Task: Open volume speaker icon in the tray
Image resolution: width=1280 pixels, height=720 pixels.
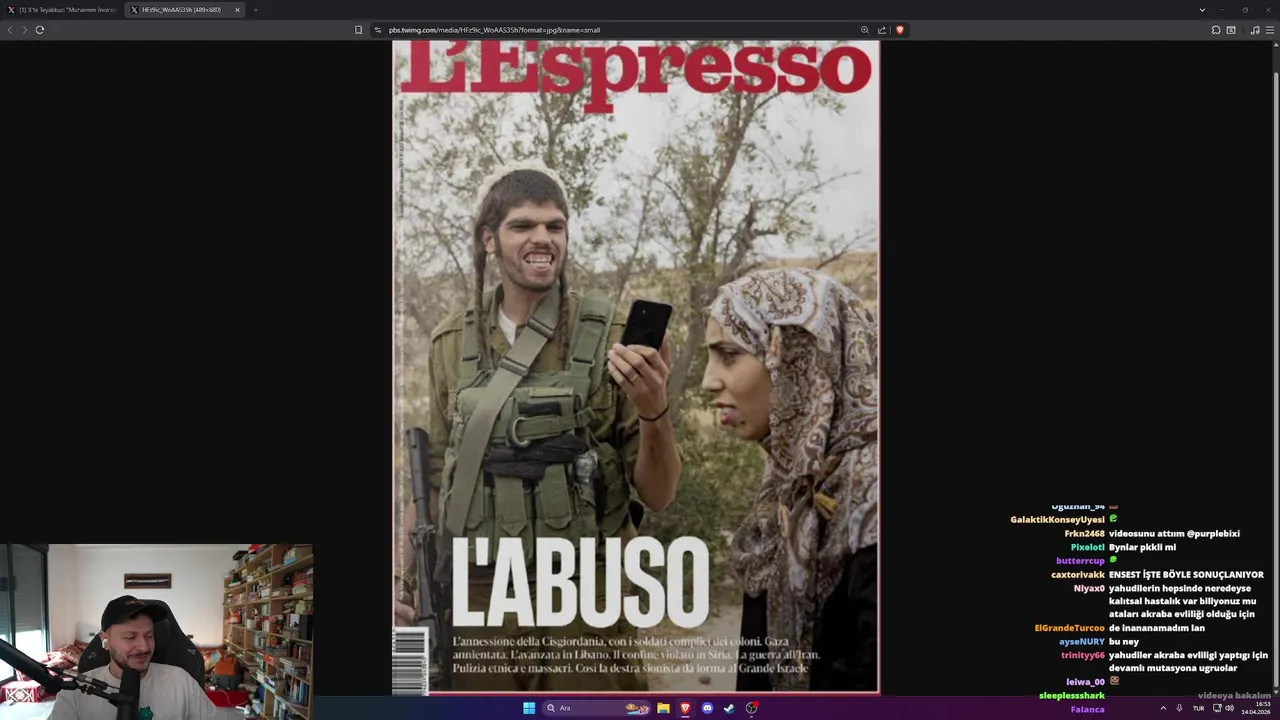Action: (1230, 708)
